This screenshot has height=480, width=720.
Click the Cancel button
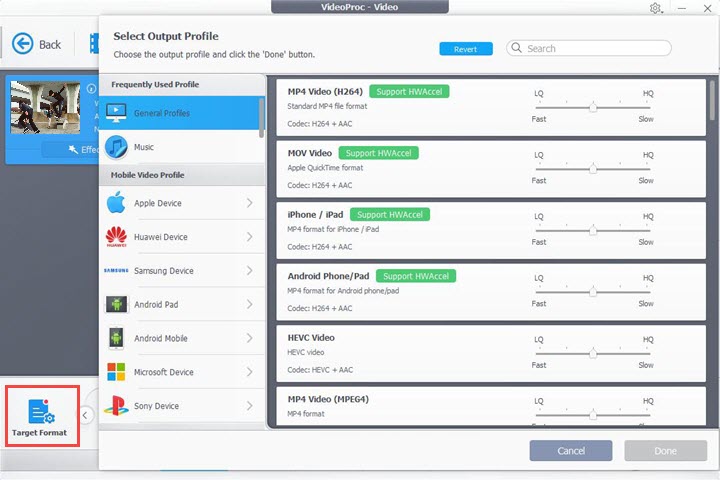pyautogui.click(x=571, y=451)
